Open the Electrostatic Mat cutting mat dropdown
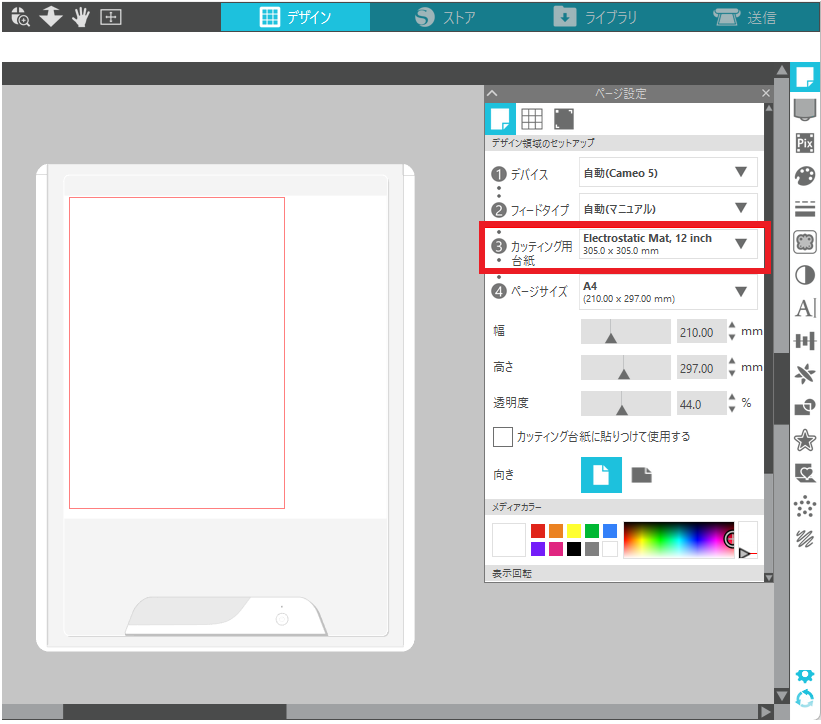The image size is (821, 724). pos(668,244)
